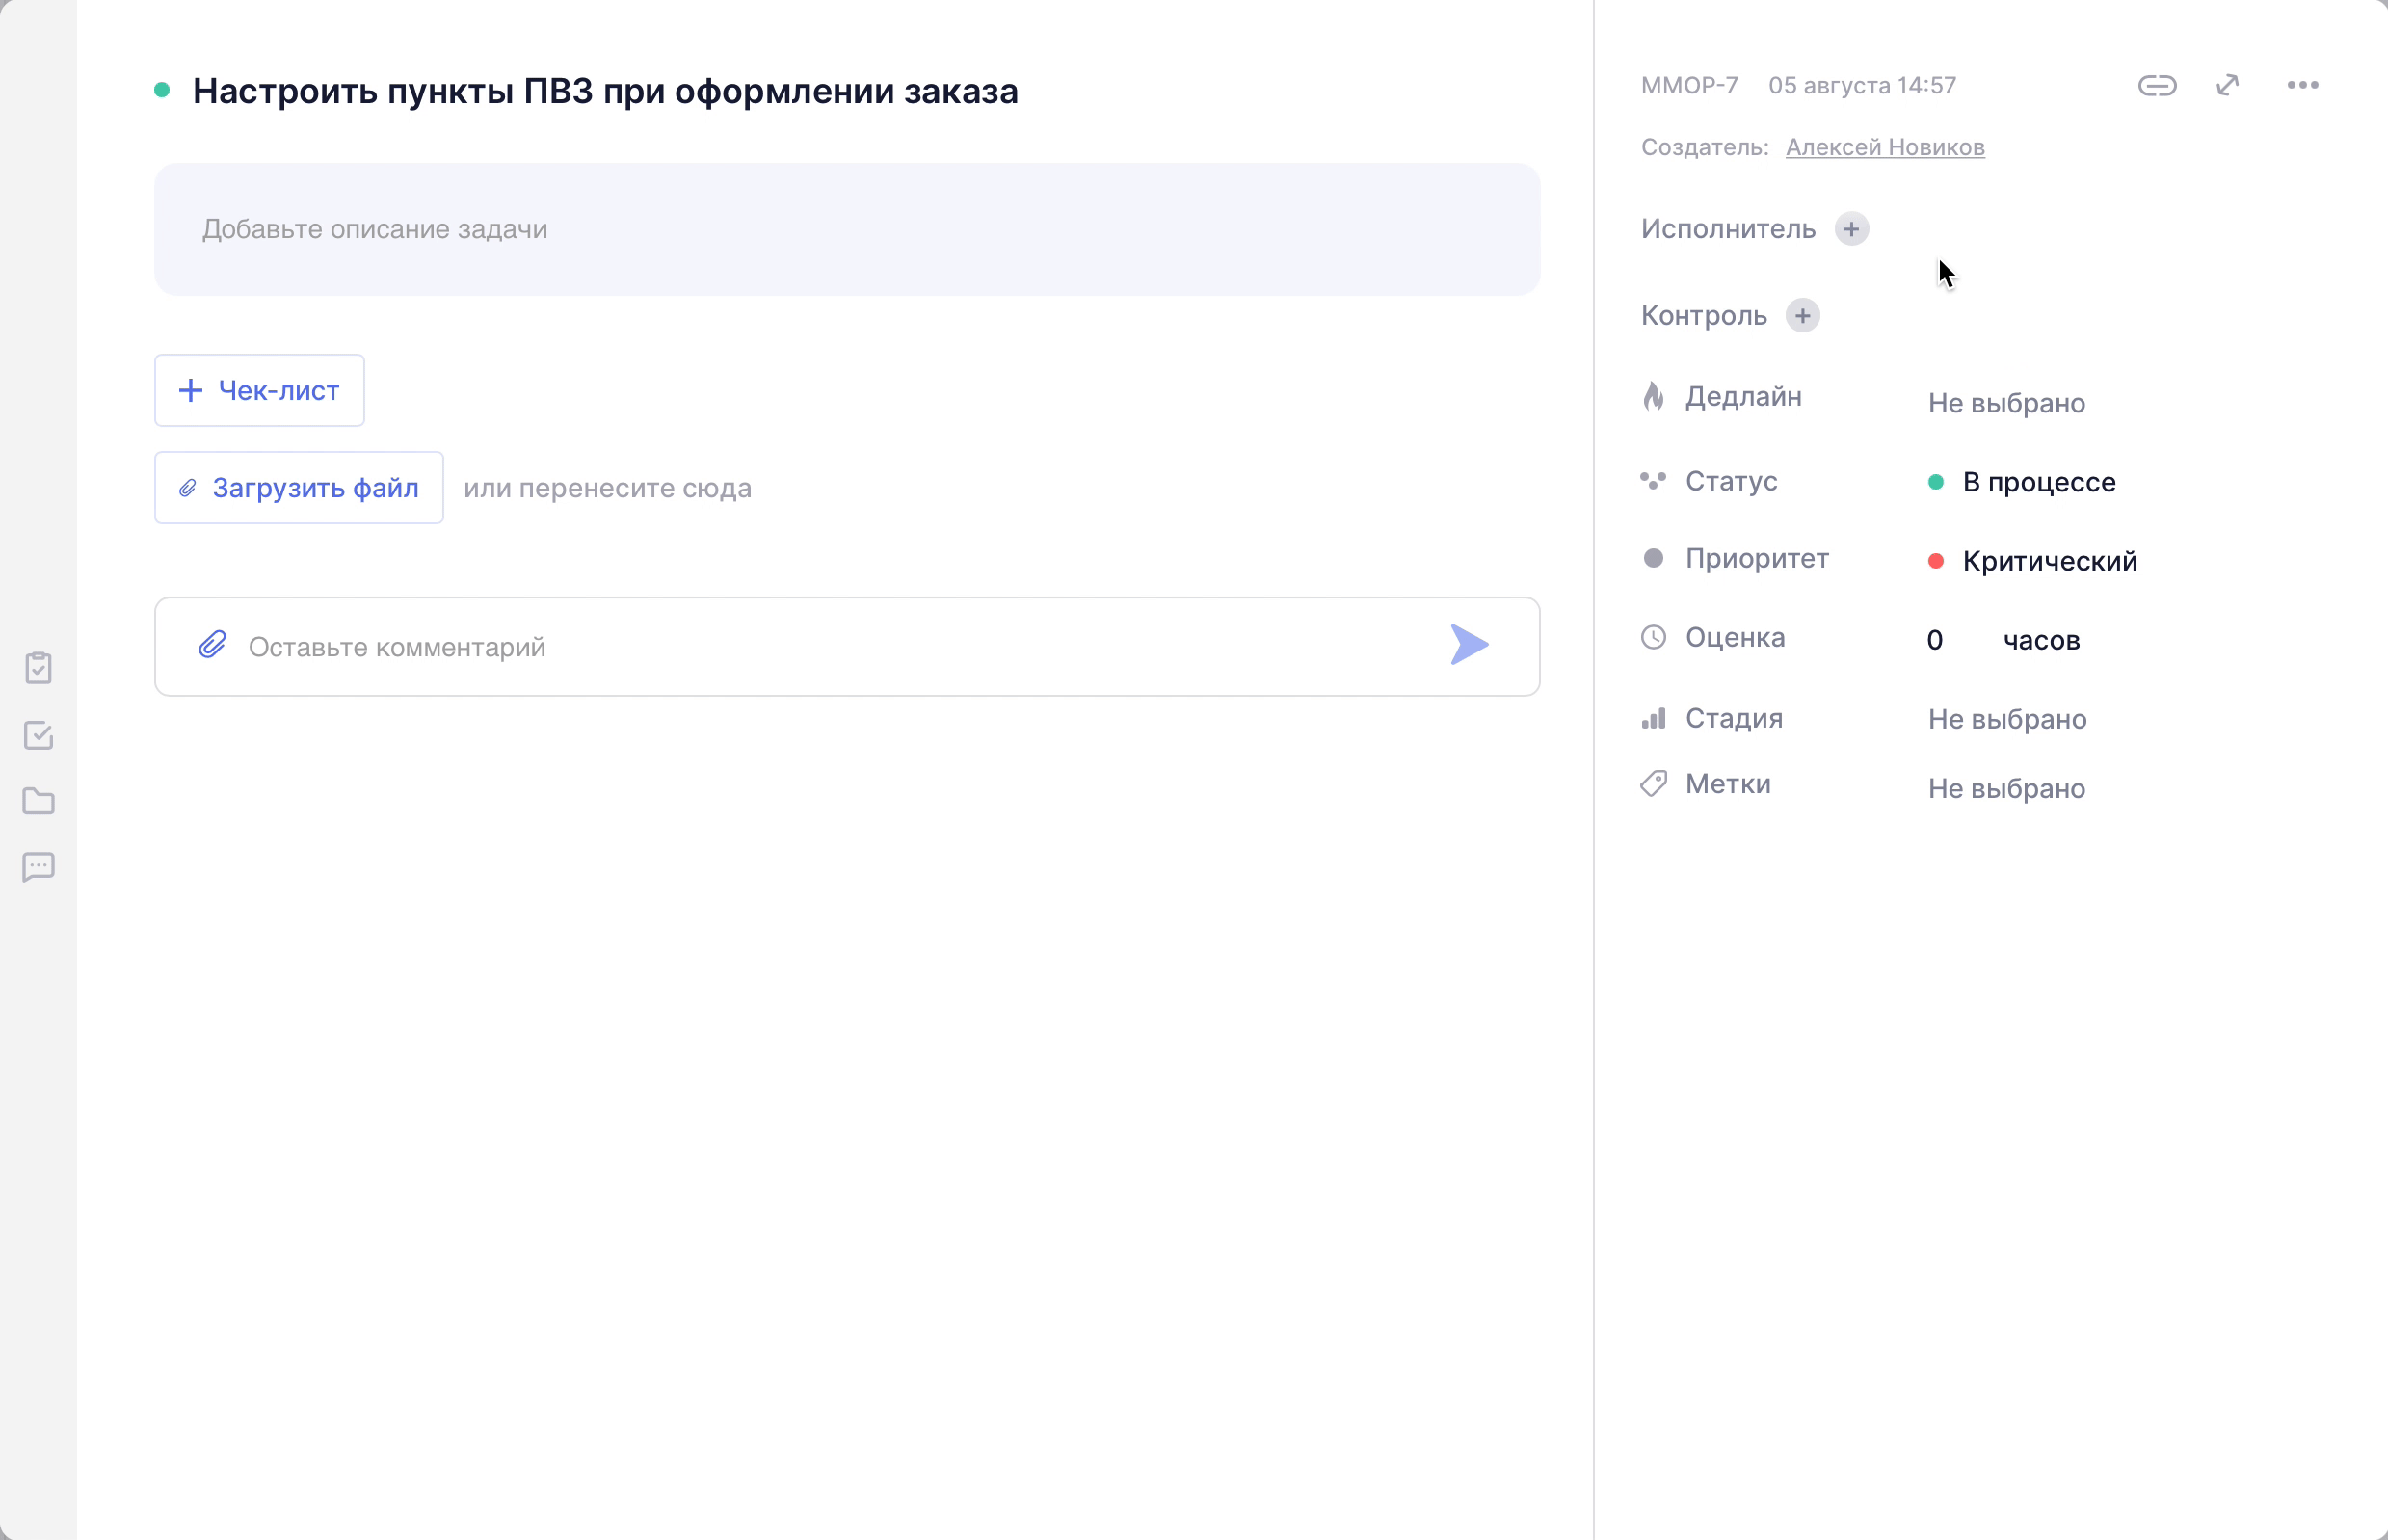The width and height of the screenshot is (2388, 1540).
Task: Open the Стадия 'Не выбрано' selector
Action: (x=2007, y=719)
